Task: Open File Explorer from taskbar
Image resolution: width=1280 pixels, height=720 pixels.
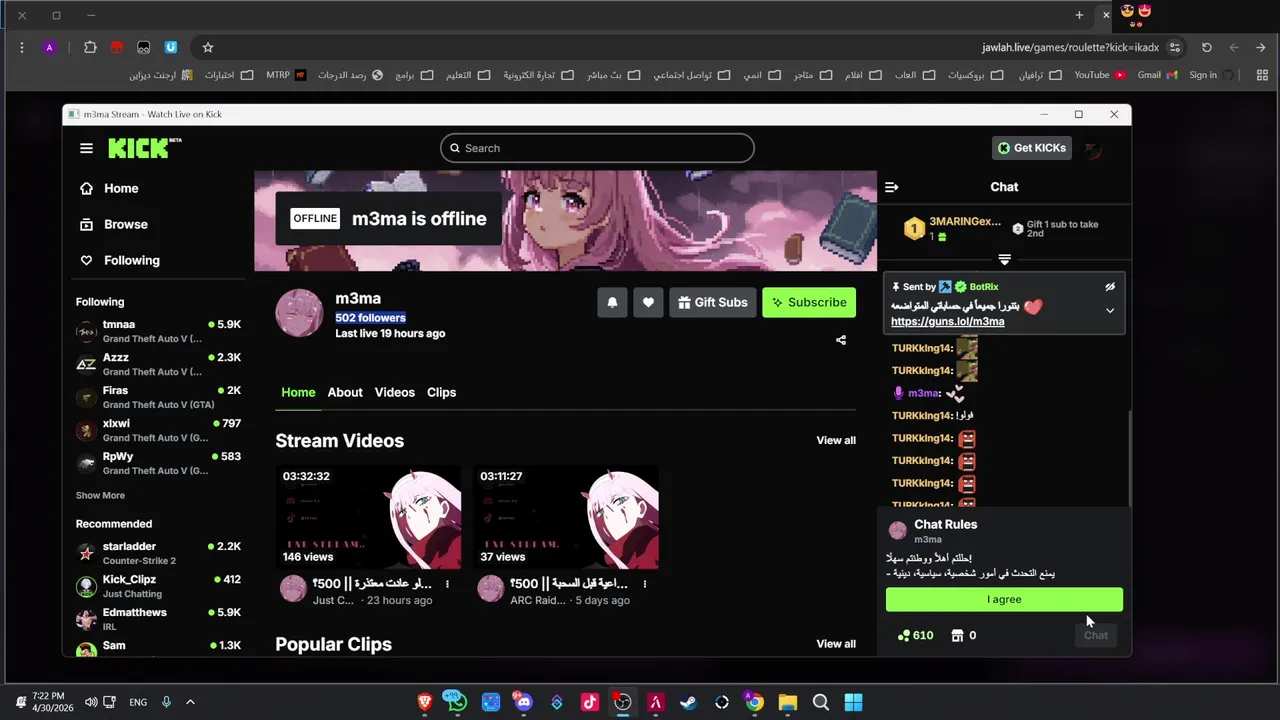Action: [x=787, y=702]
